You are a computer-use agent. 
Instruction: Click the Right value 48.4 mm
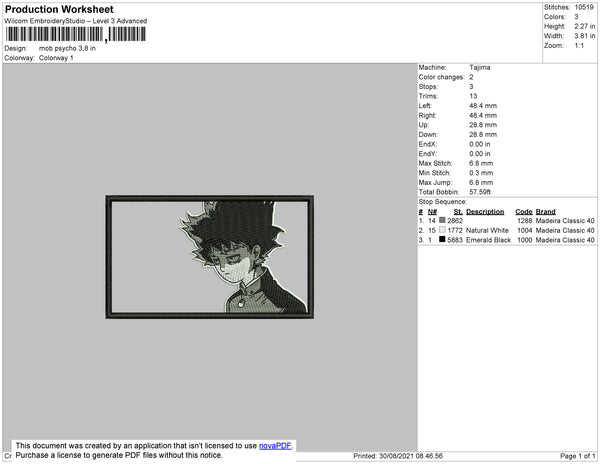(x=483, y=115)
